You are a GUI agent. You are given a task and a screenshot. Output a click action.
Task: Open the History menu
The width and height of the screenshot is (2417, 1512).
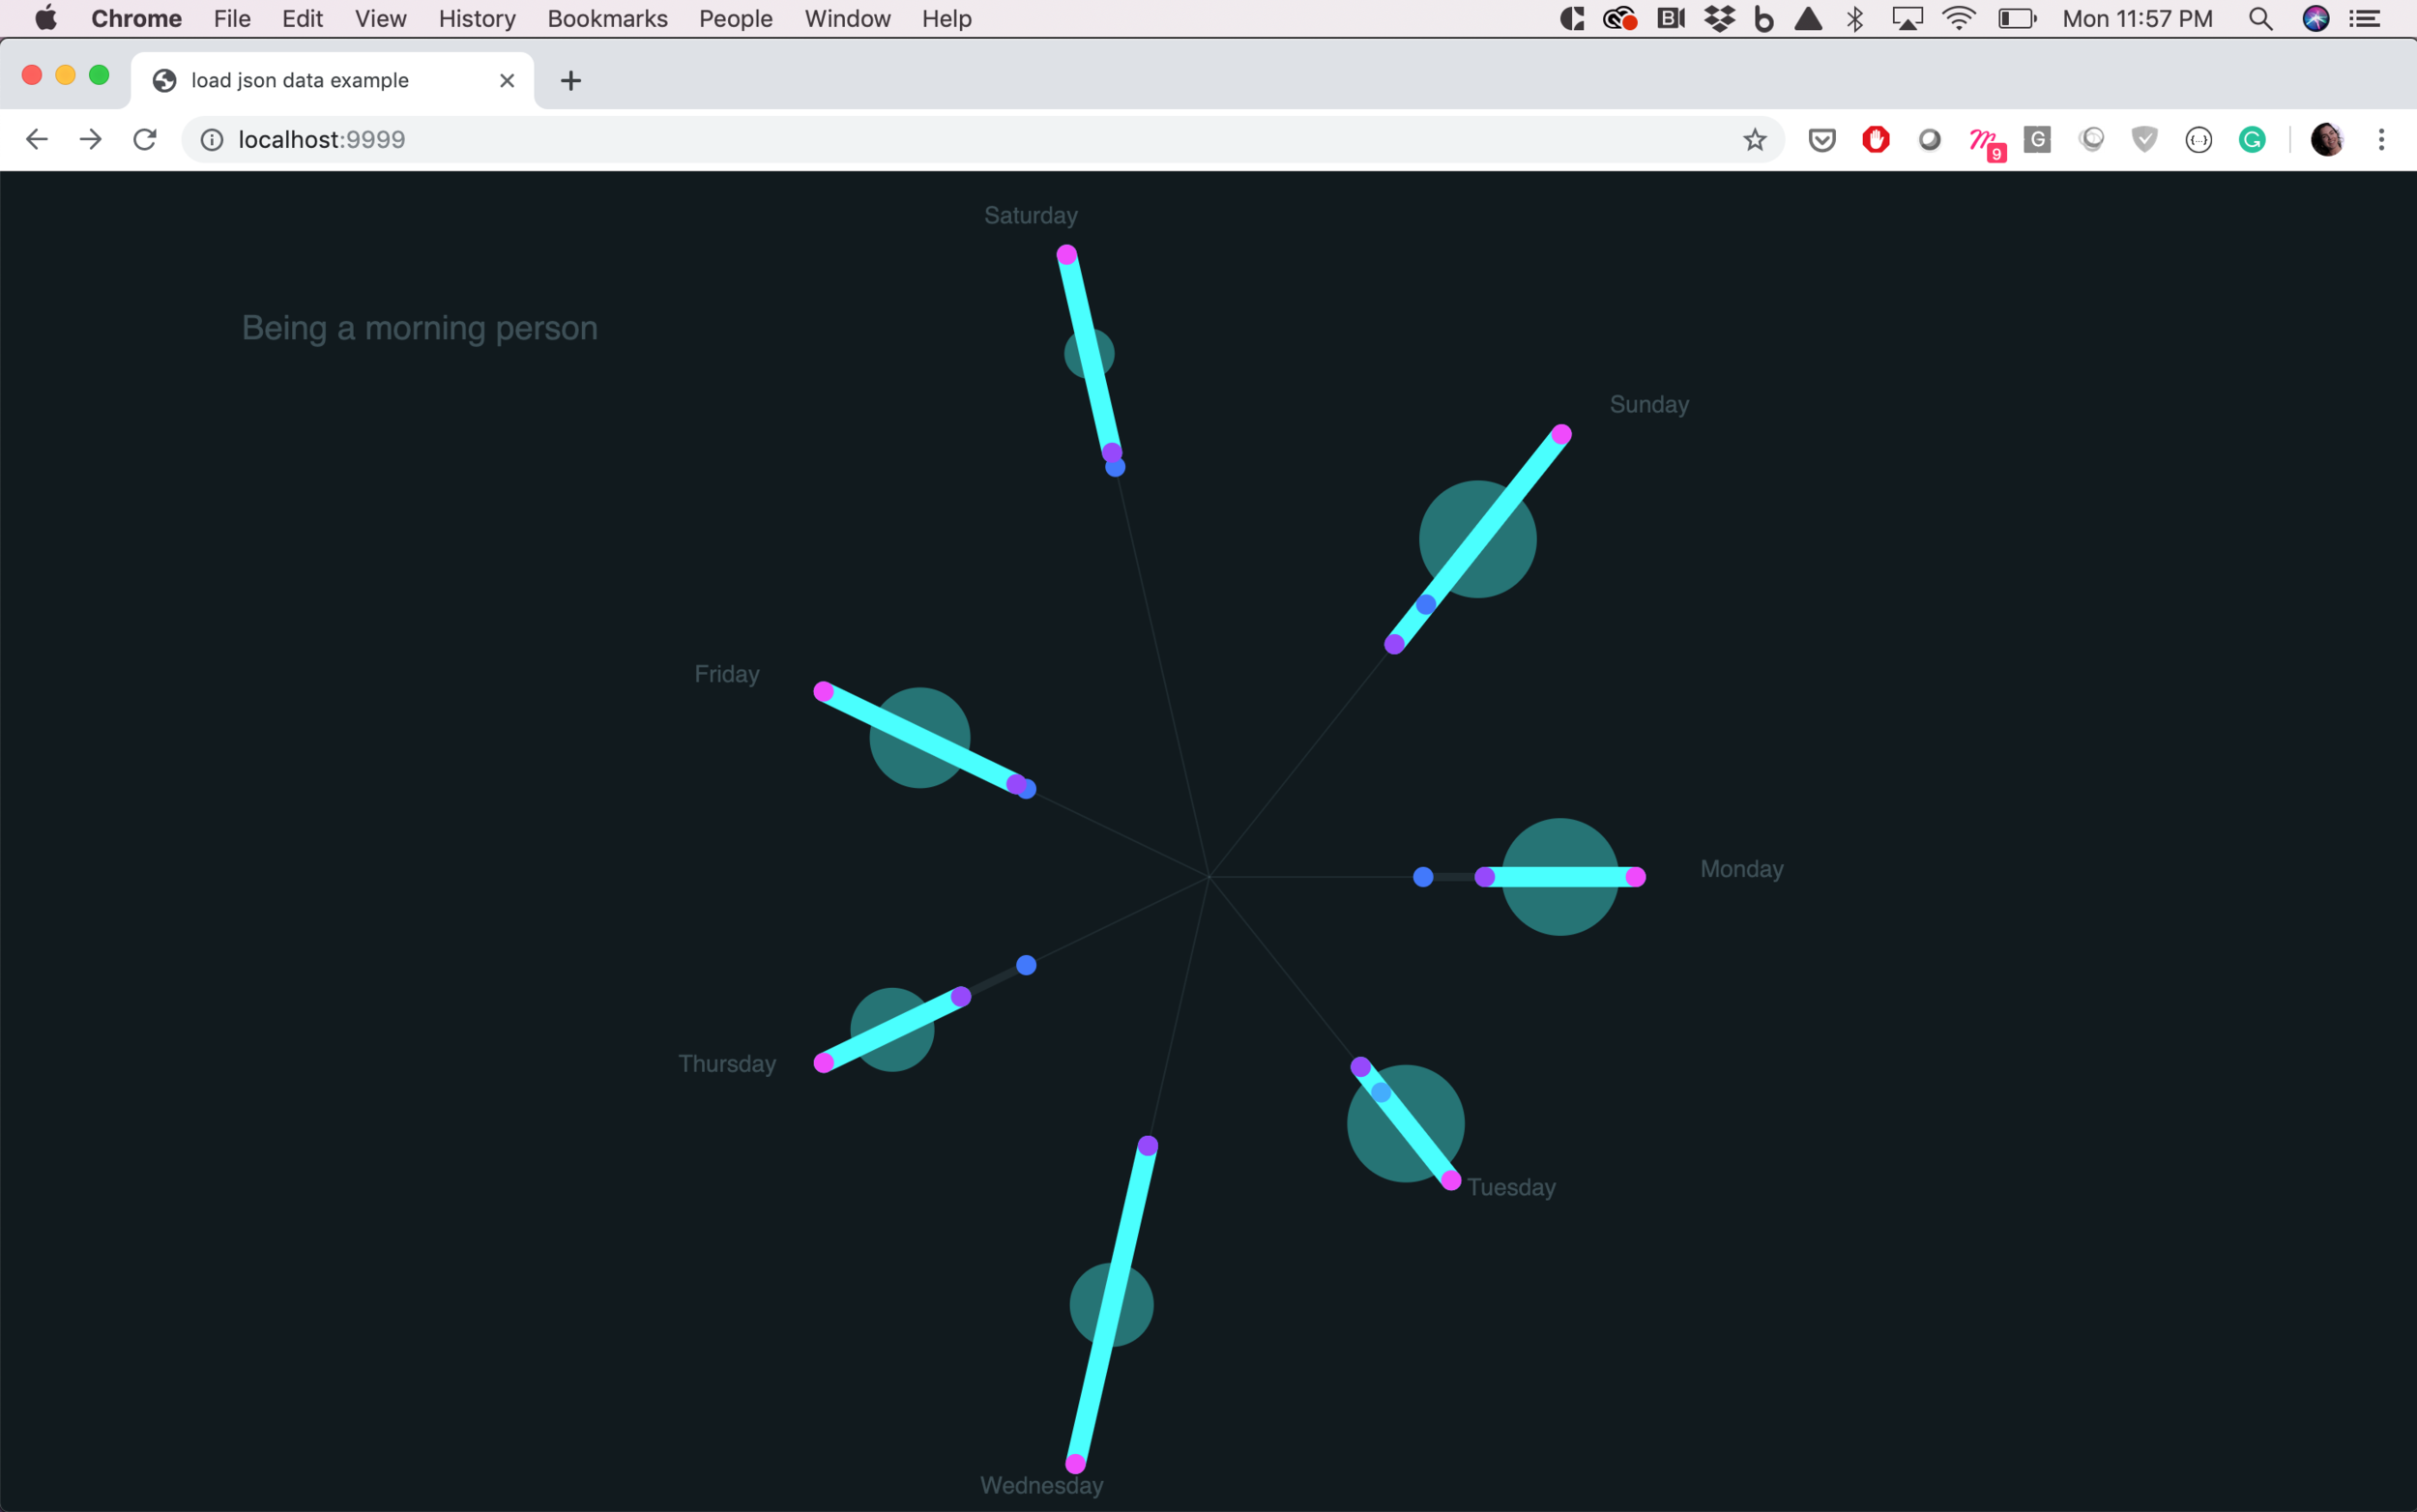pos(476,18)
